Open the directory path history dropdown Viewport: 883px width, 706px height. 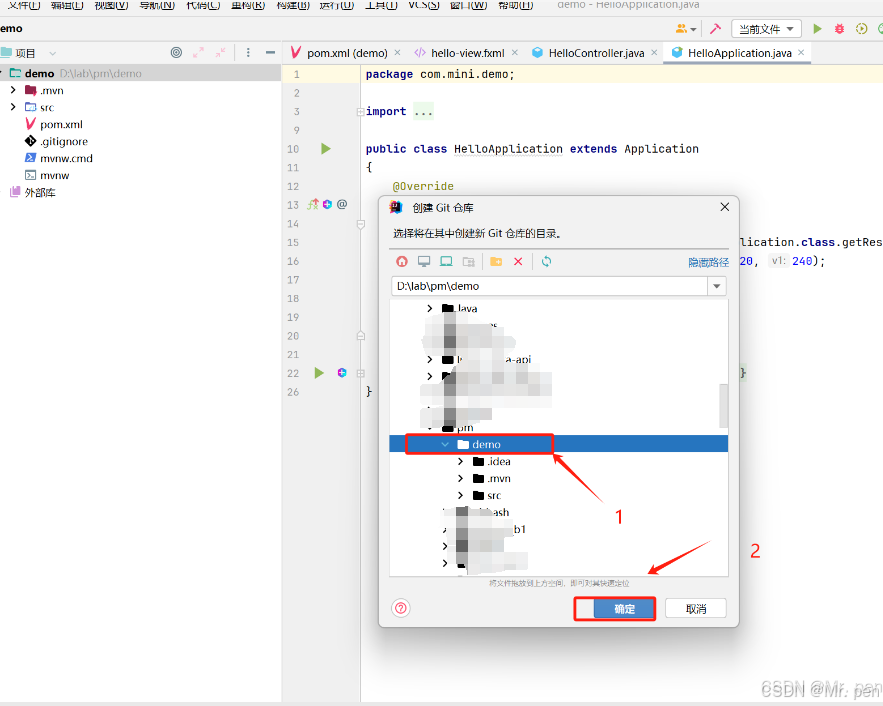pyautogui.click(x=716, y=286)
